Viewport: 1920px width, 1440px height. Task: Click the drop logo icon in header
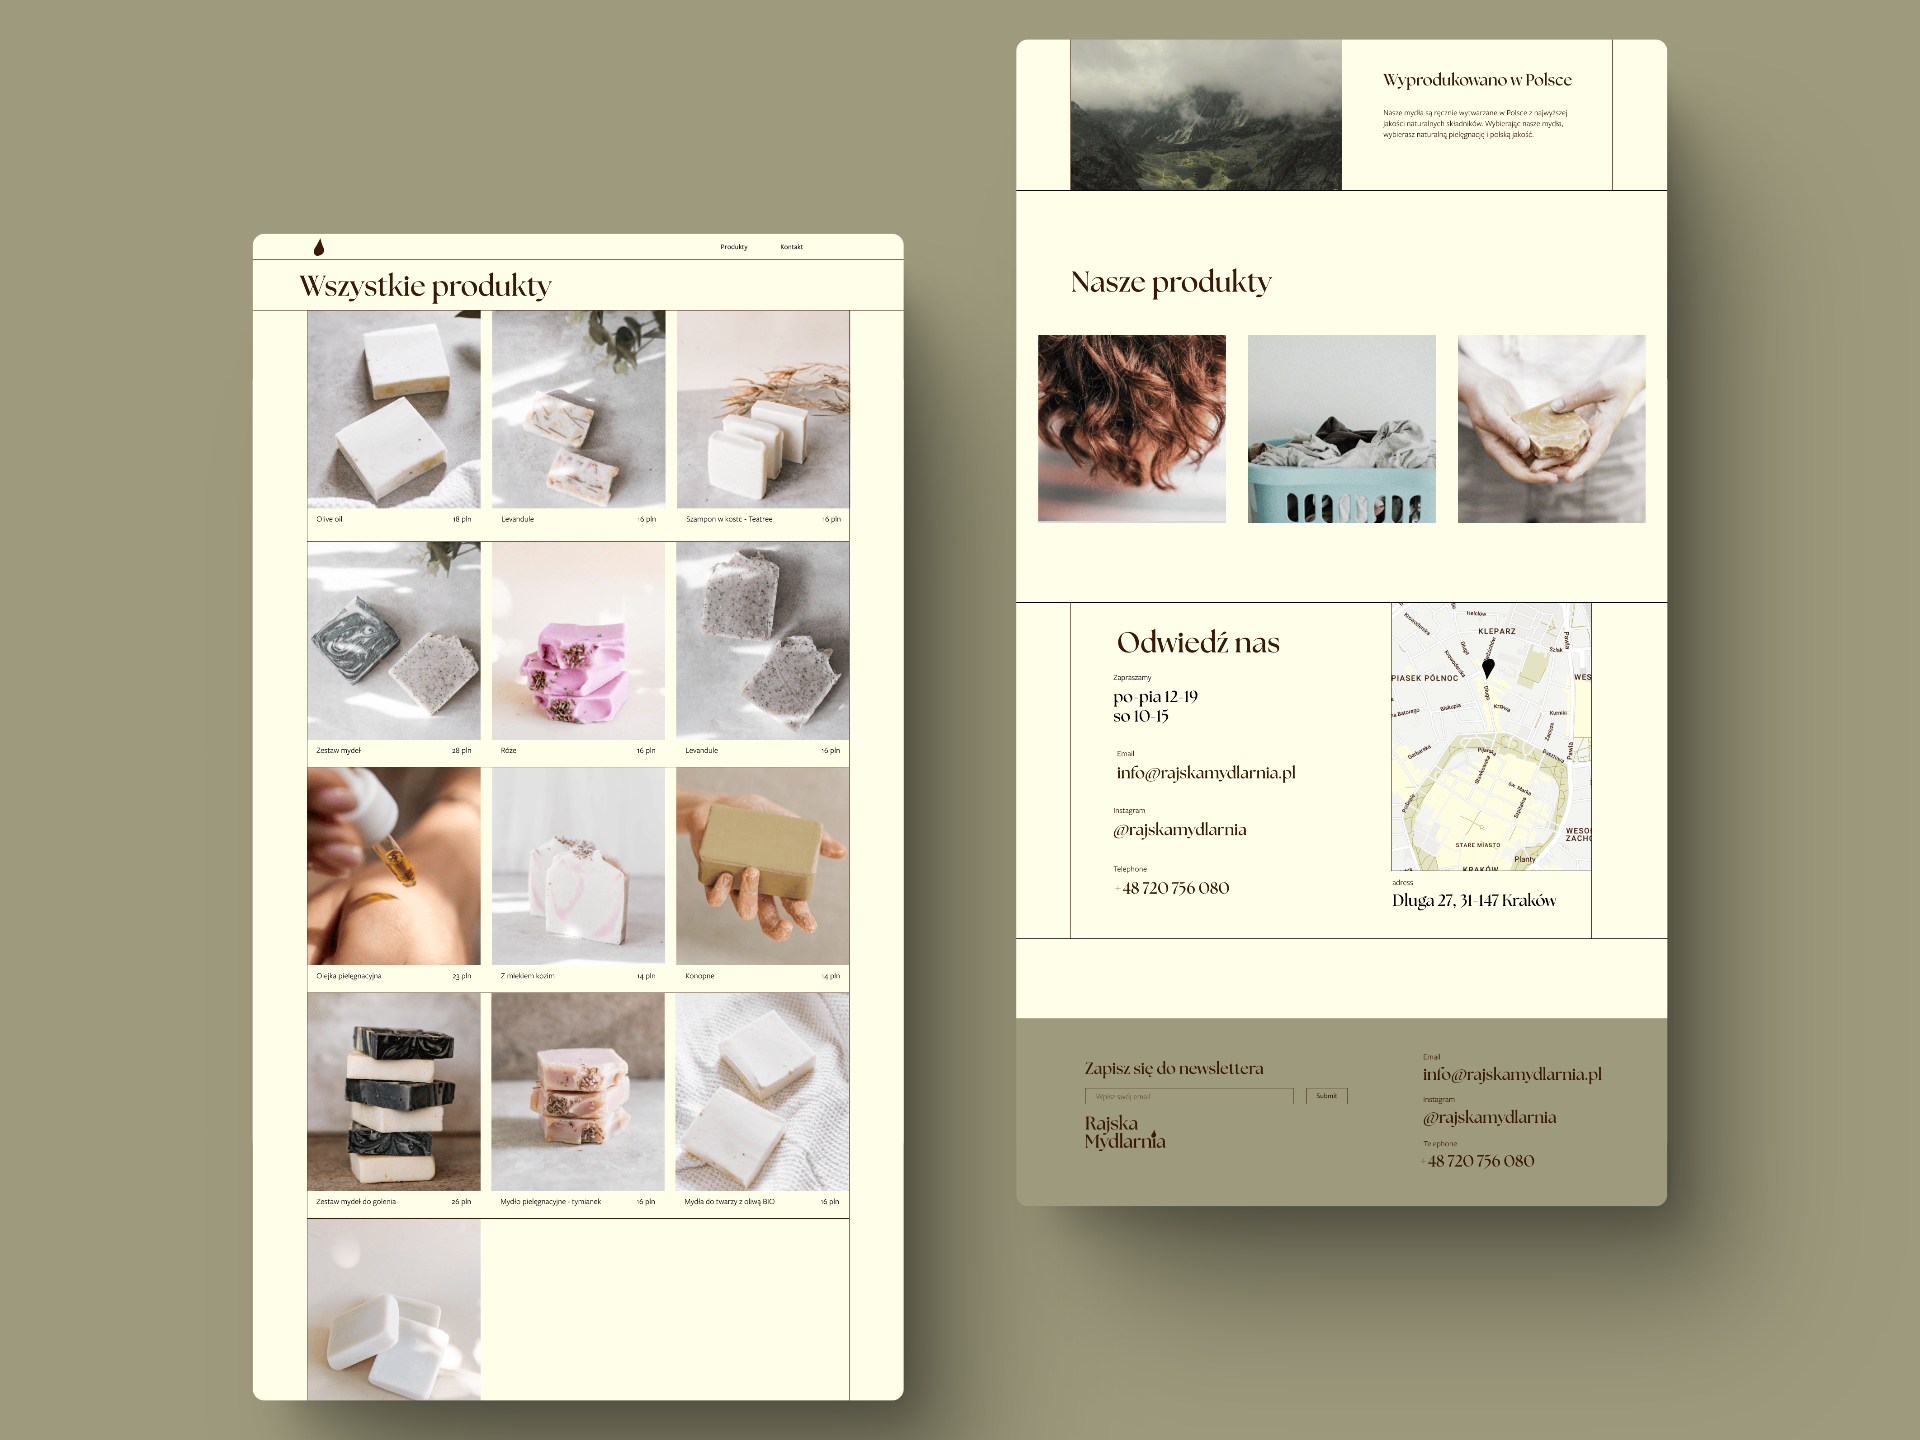tap(319, 247)
